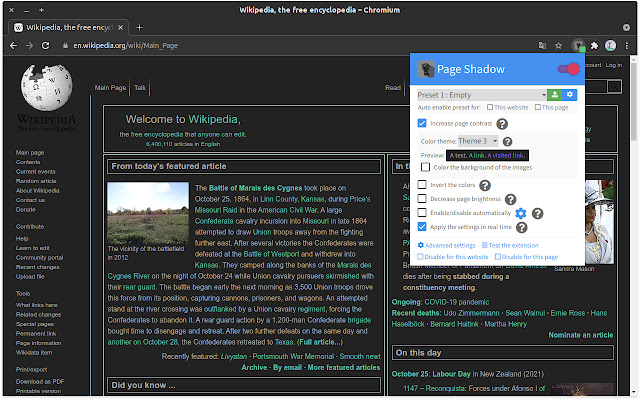Go forward to the next page
Image resolution: width=640 pixels, height=400 pixels.
29,46
